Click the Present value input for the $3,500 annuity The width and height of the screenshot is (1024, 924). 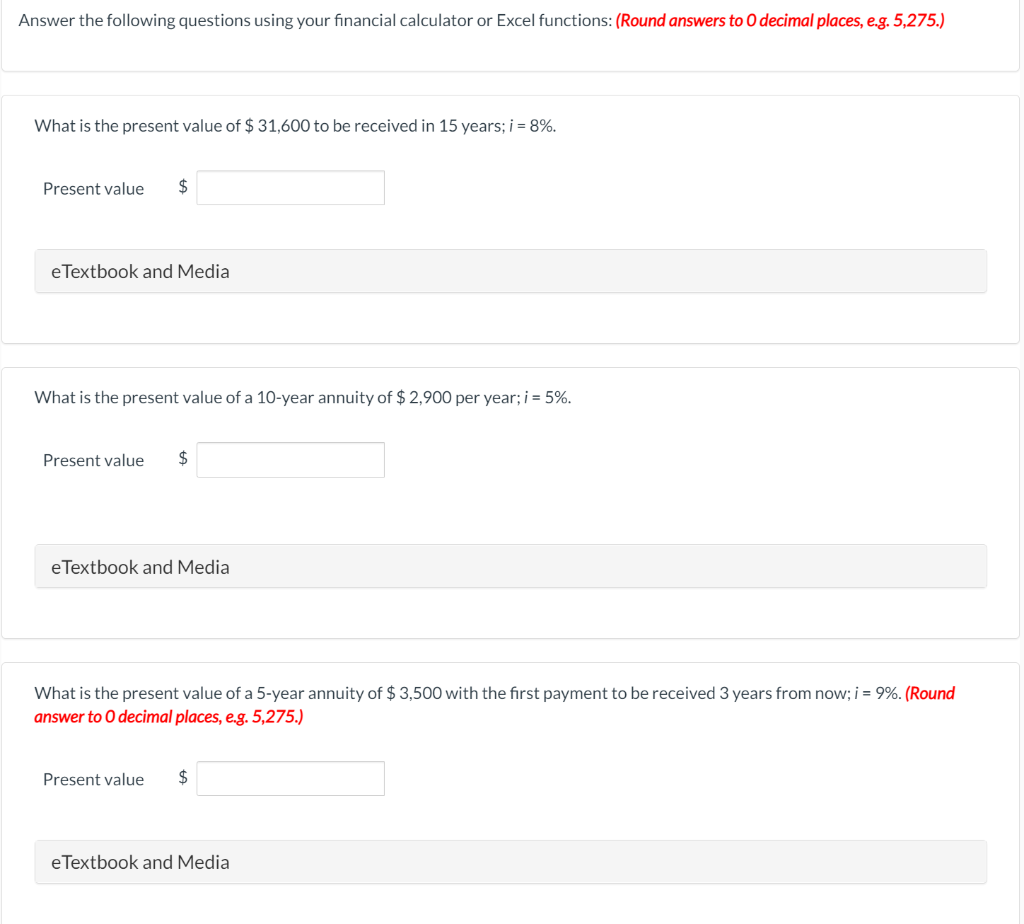tap(290, 778)
